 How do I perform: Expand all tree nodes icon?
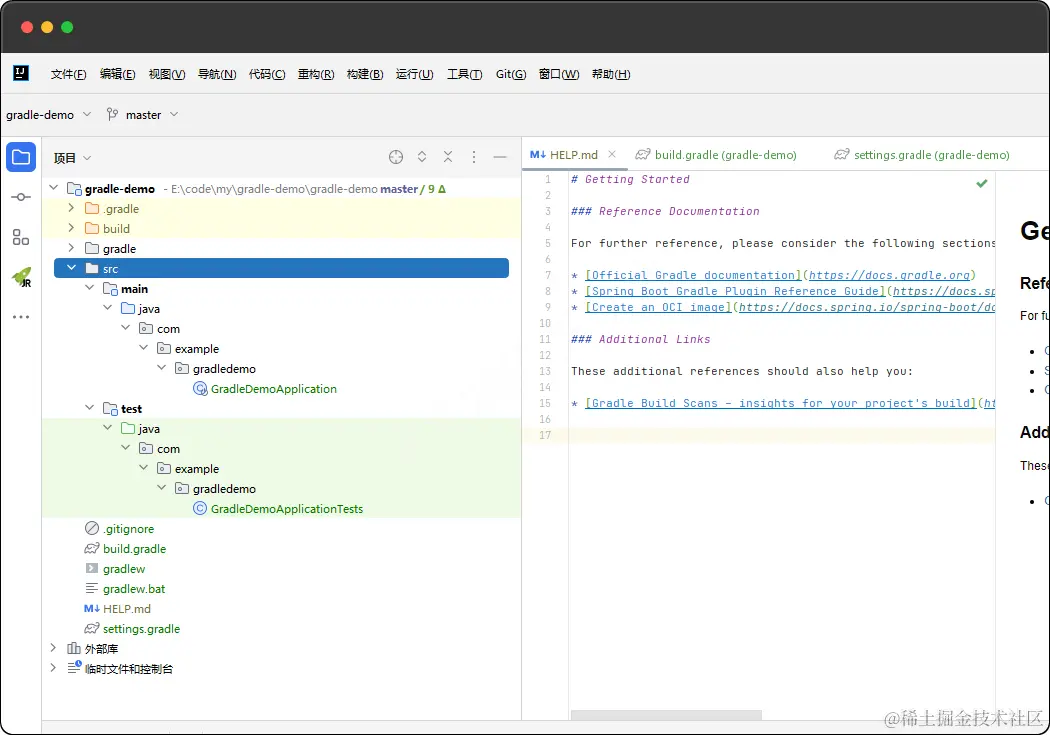pos(422,157)
